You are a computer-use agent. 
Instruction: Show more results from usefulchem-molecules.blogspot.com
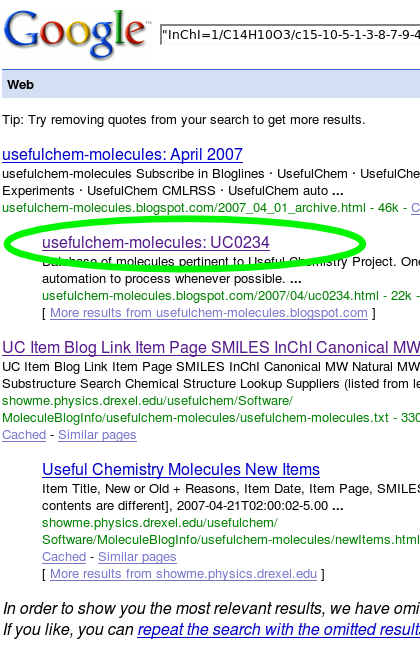209,313
